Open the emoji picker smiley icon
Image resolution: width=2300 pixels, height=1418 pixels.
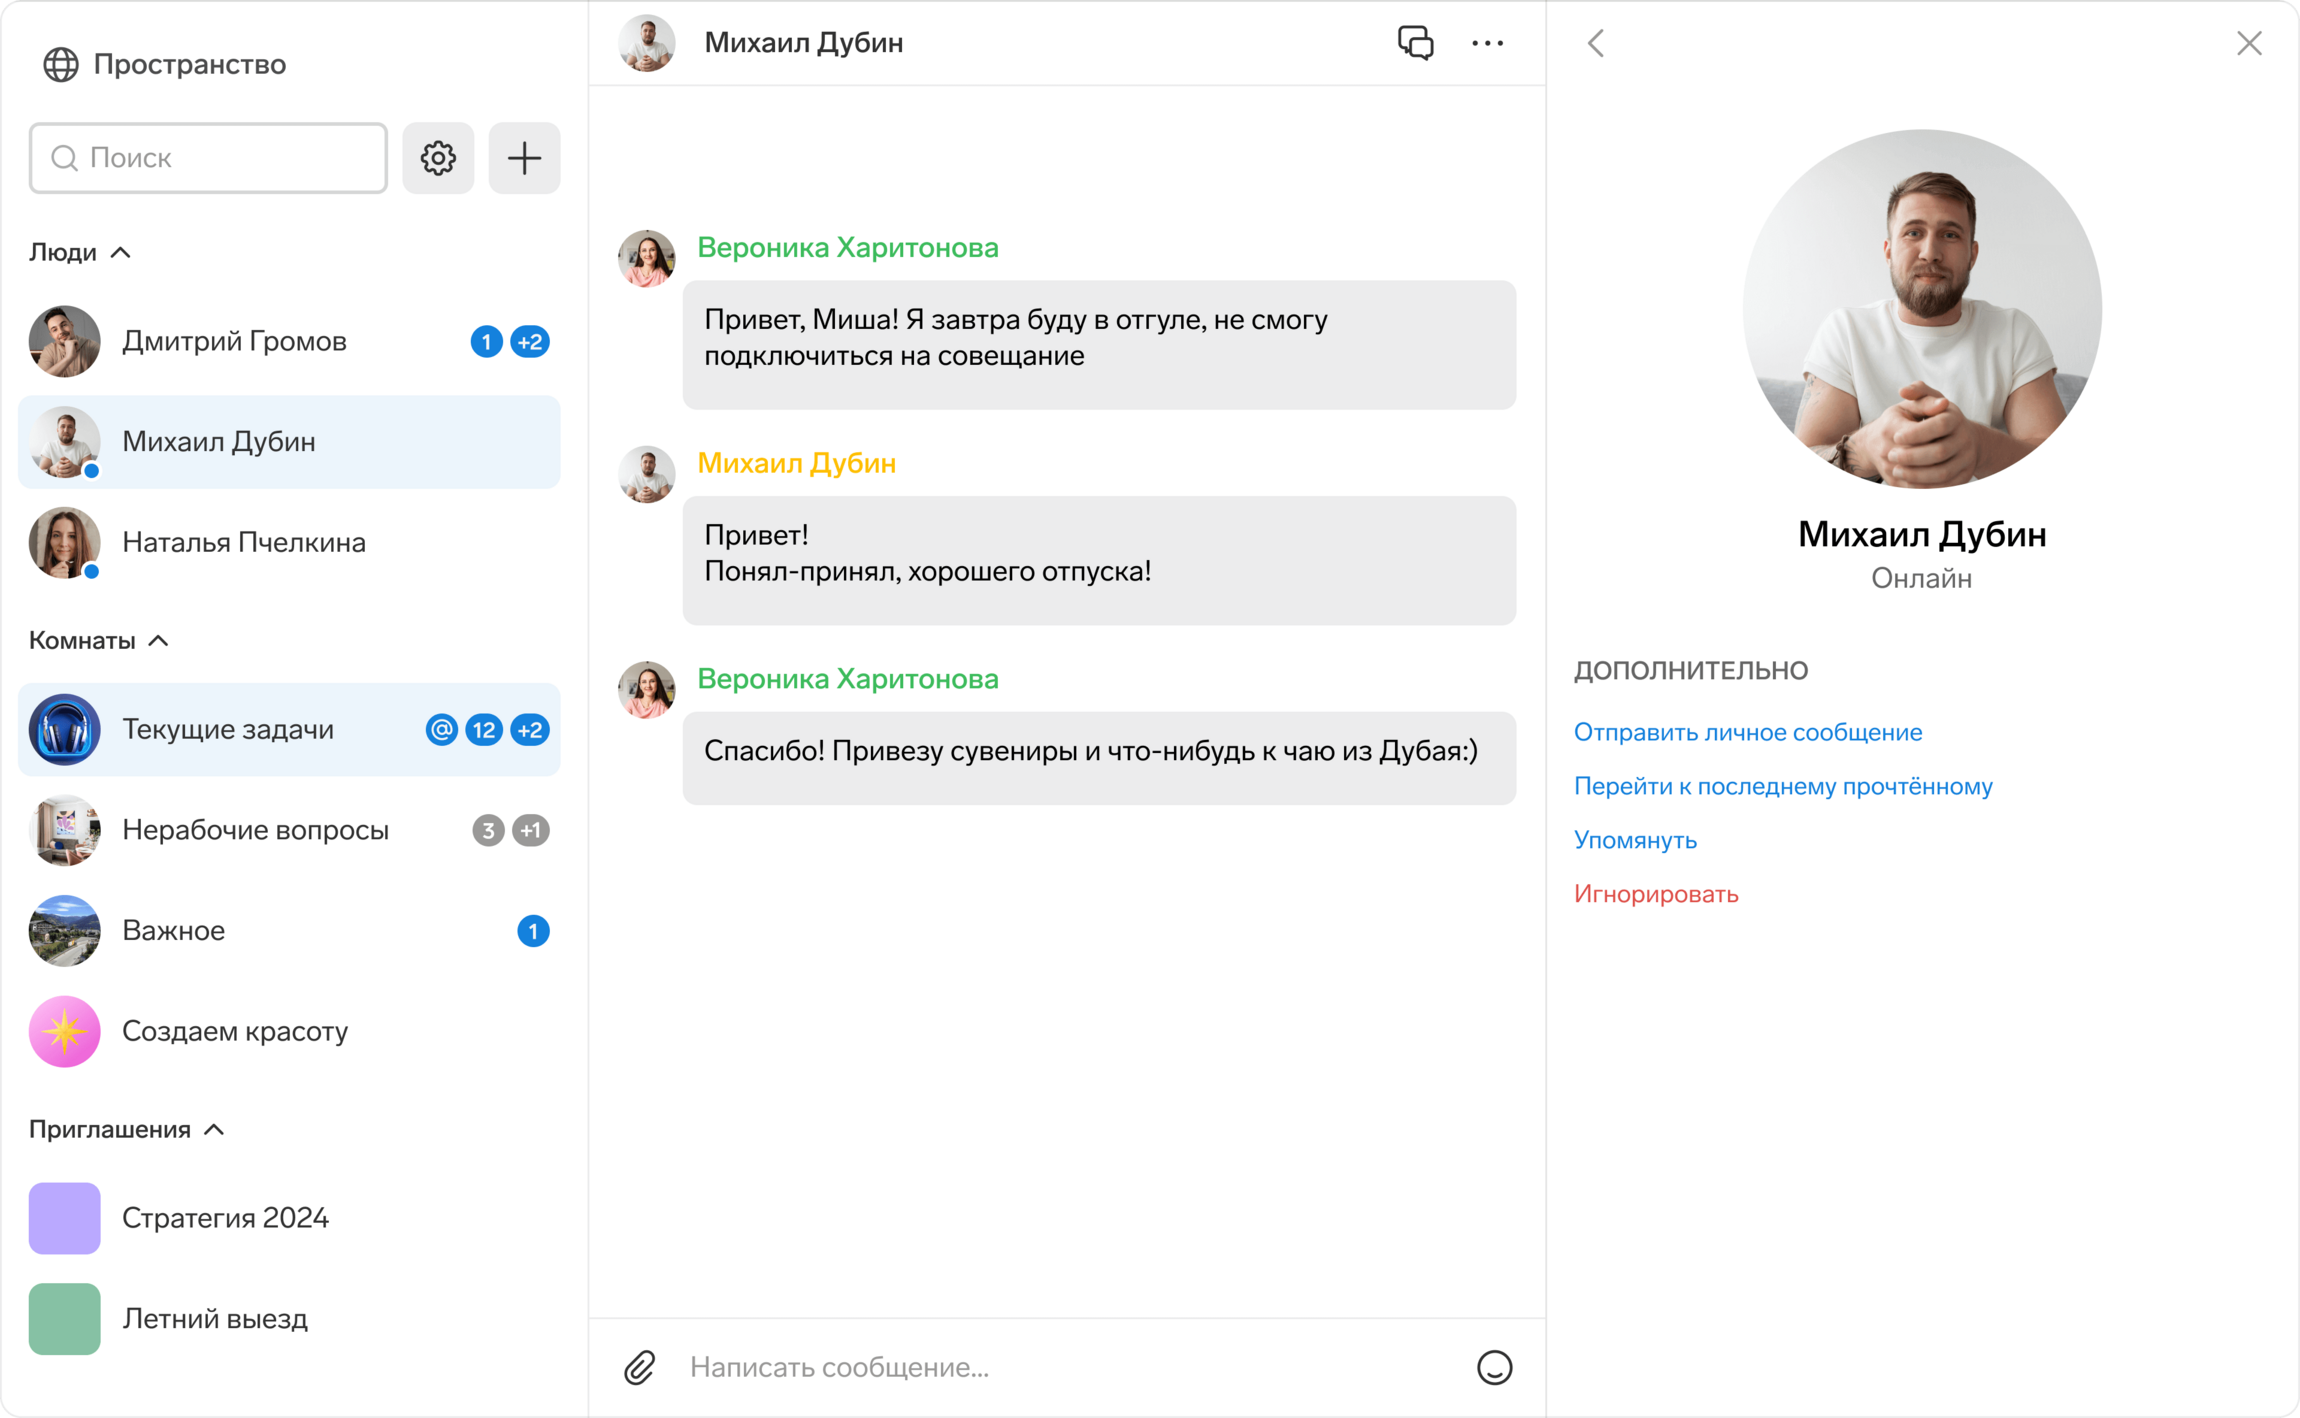point(1494,1367)
